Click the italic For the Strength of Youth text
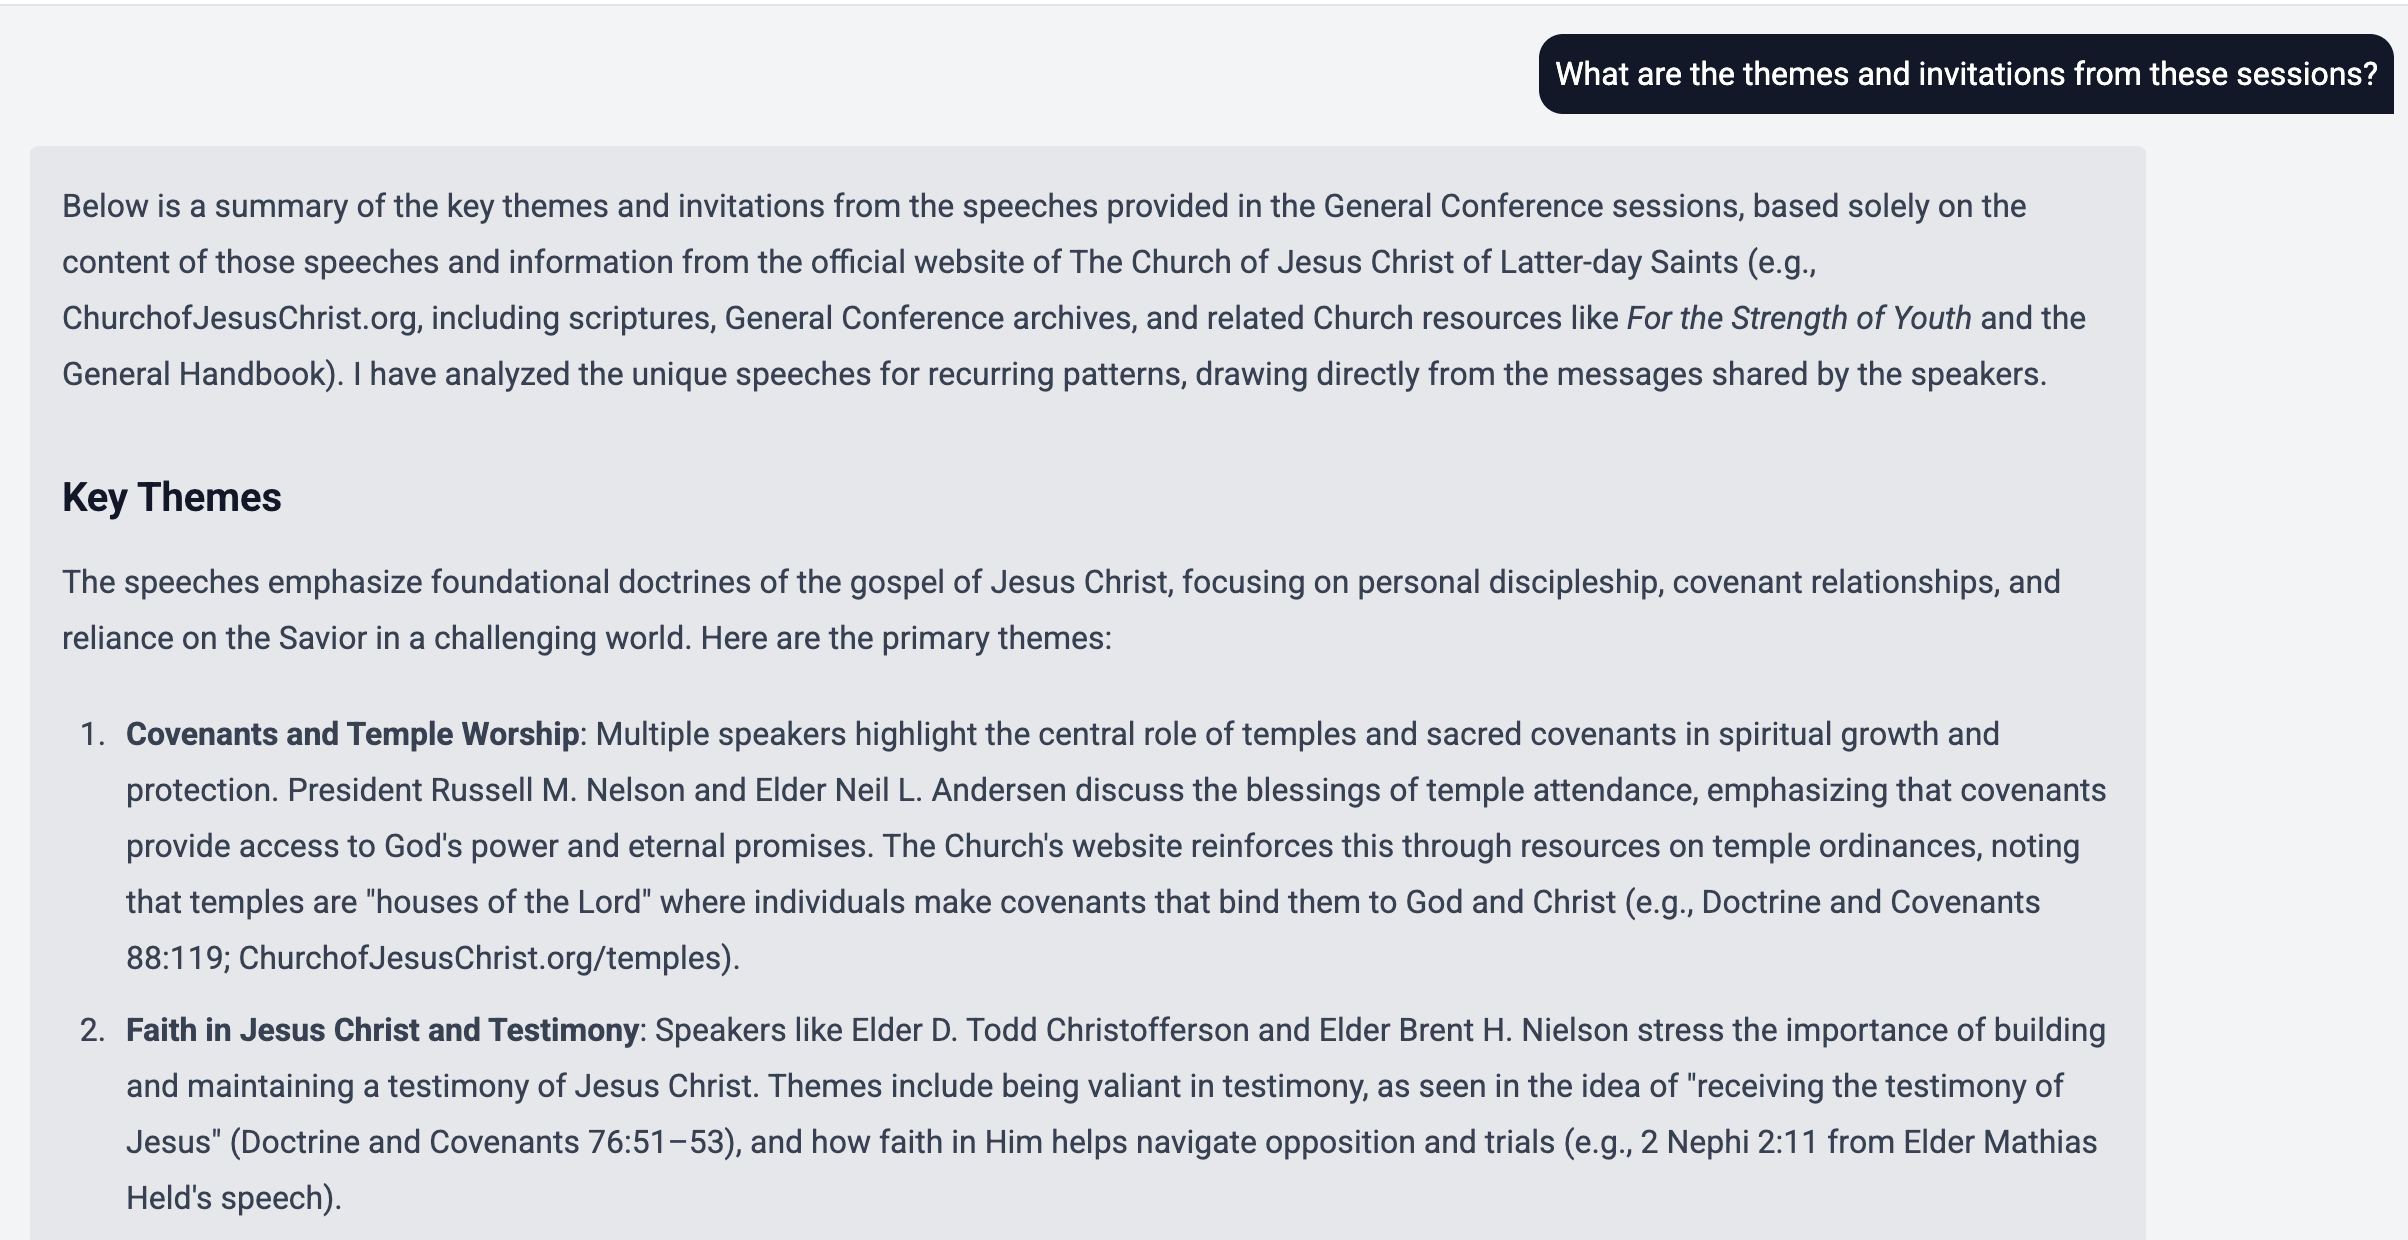This screenshot has height=1240, width=2408. click(1798, 318)
